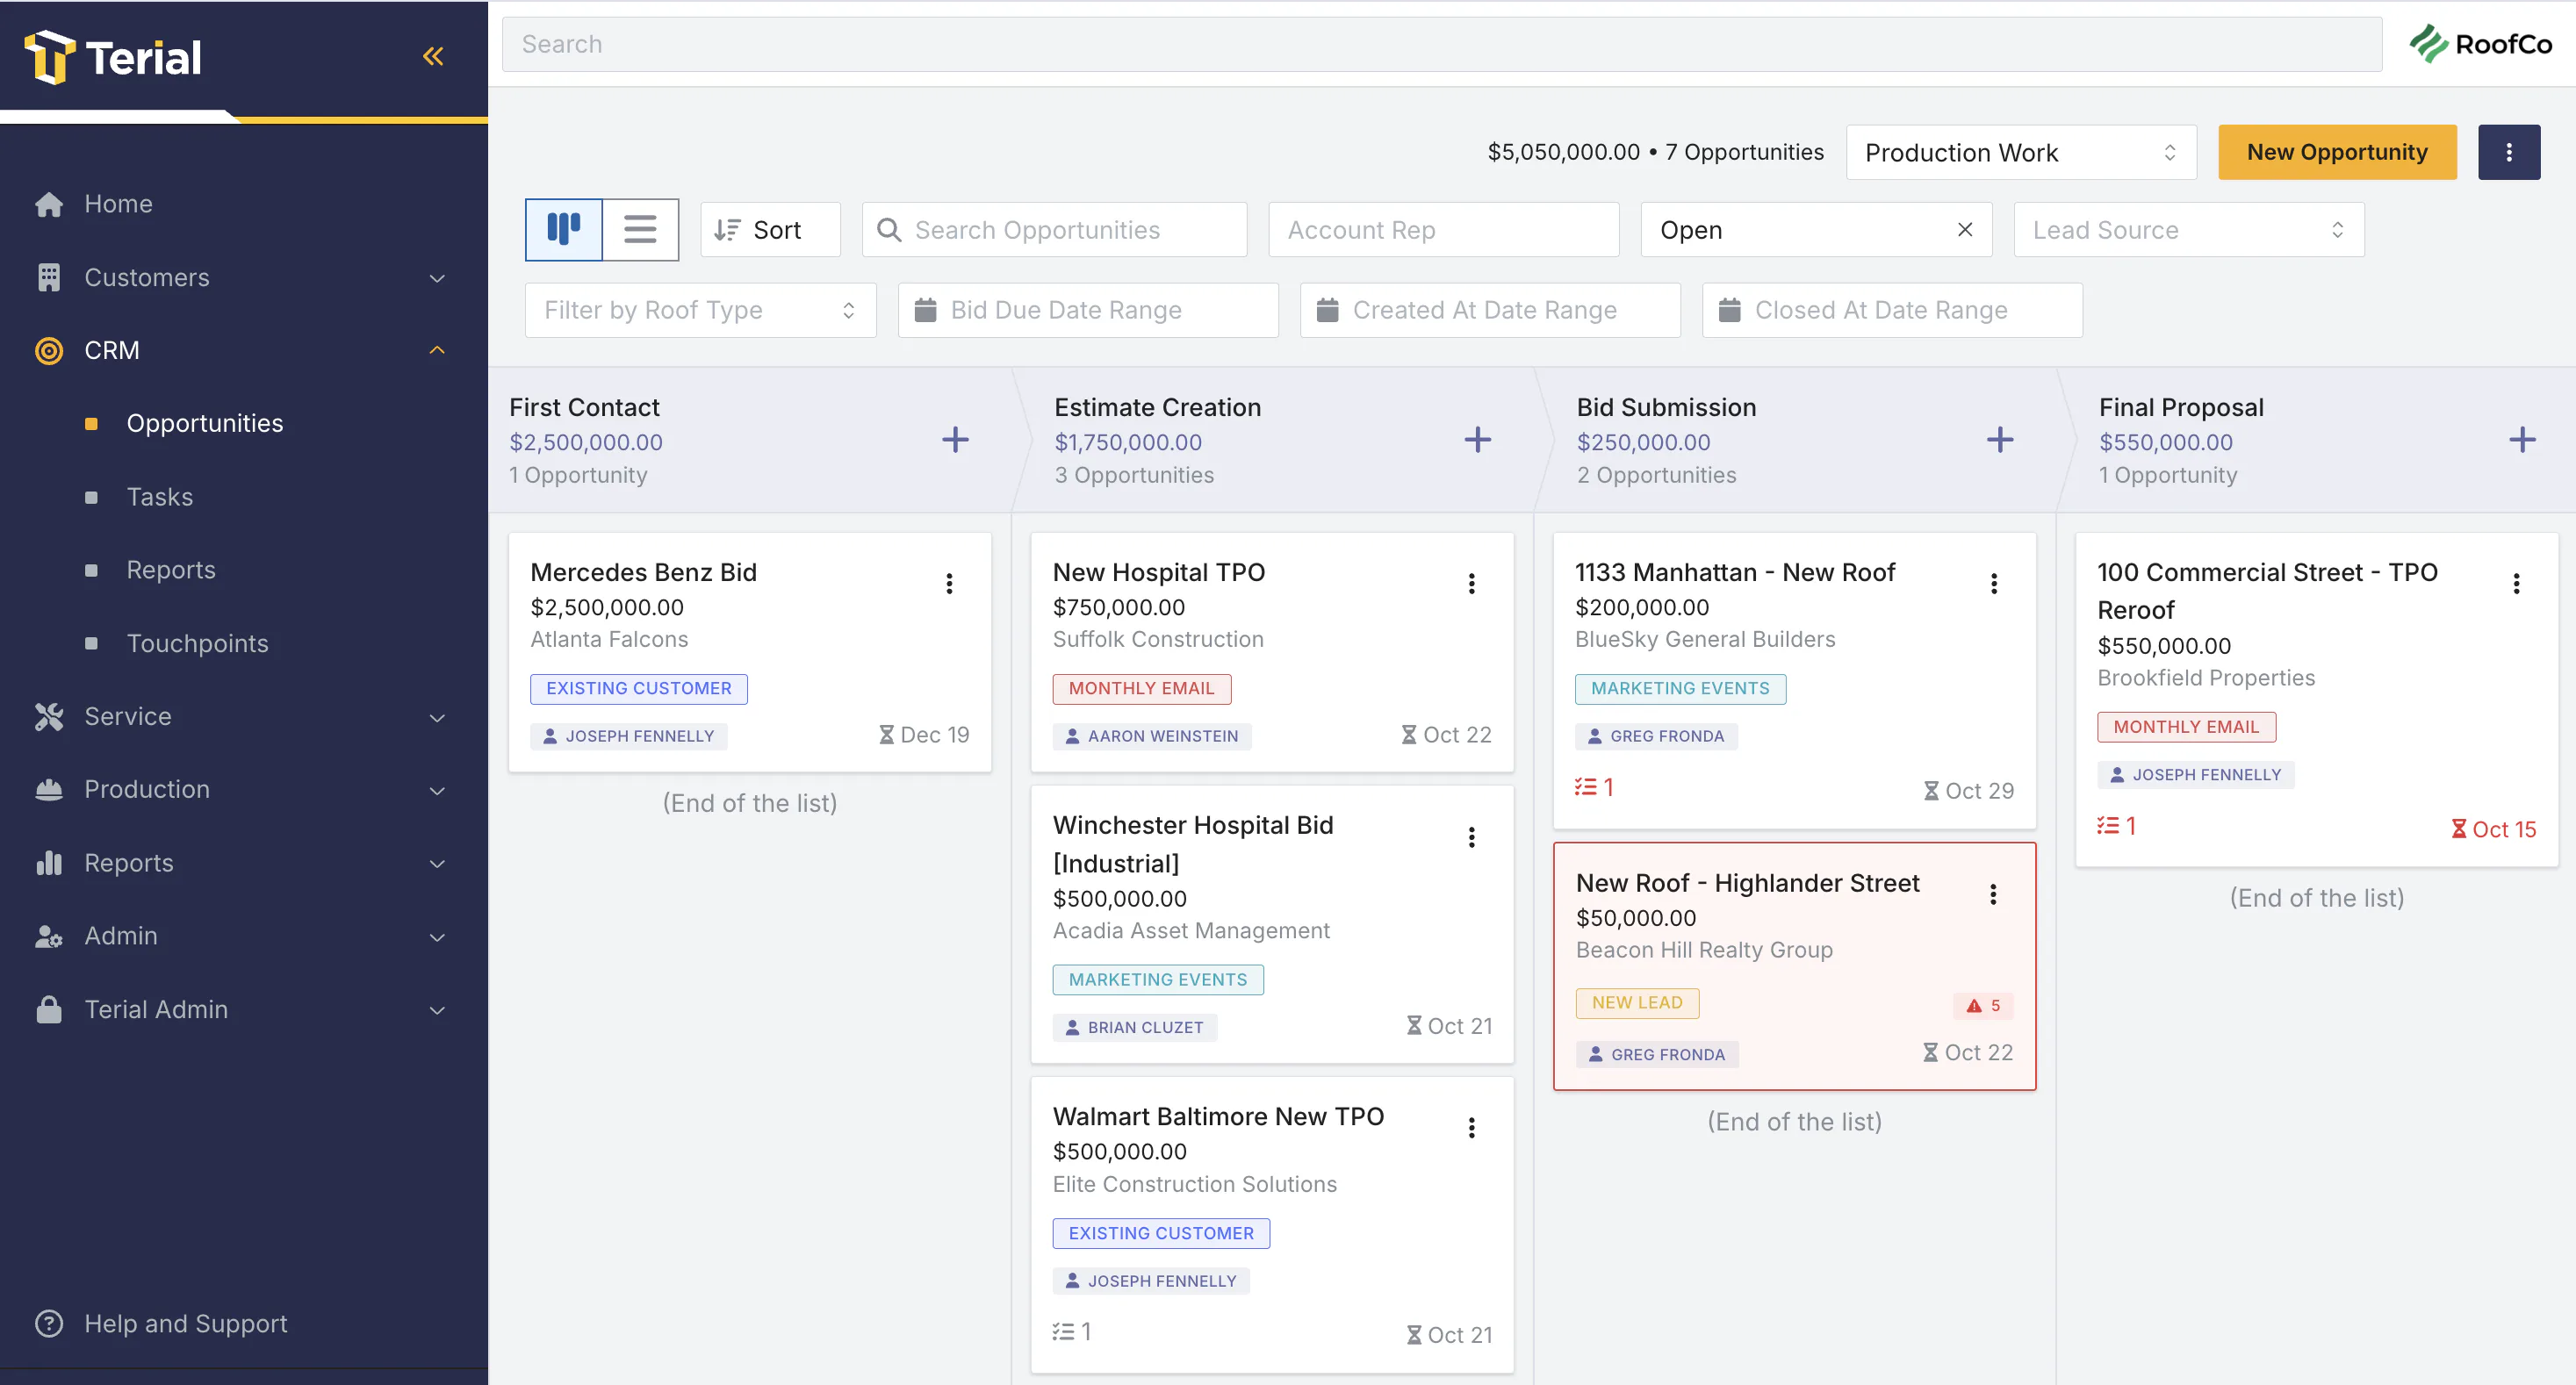The width and height of the screenshot is (2576, 1385).
Task: Expand the Customers menu
Action: (244, 277)
